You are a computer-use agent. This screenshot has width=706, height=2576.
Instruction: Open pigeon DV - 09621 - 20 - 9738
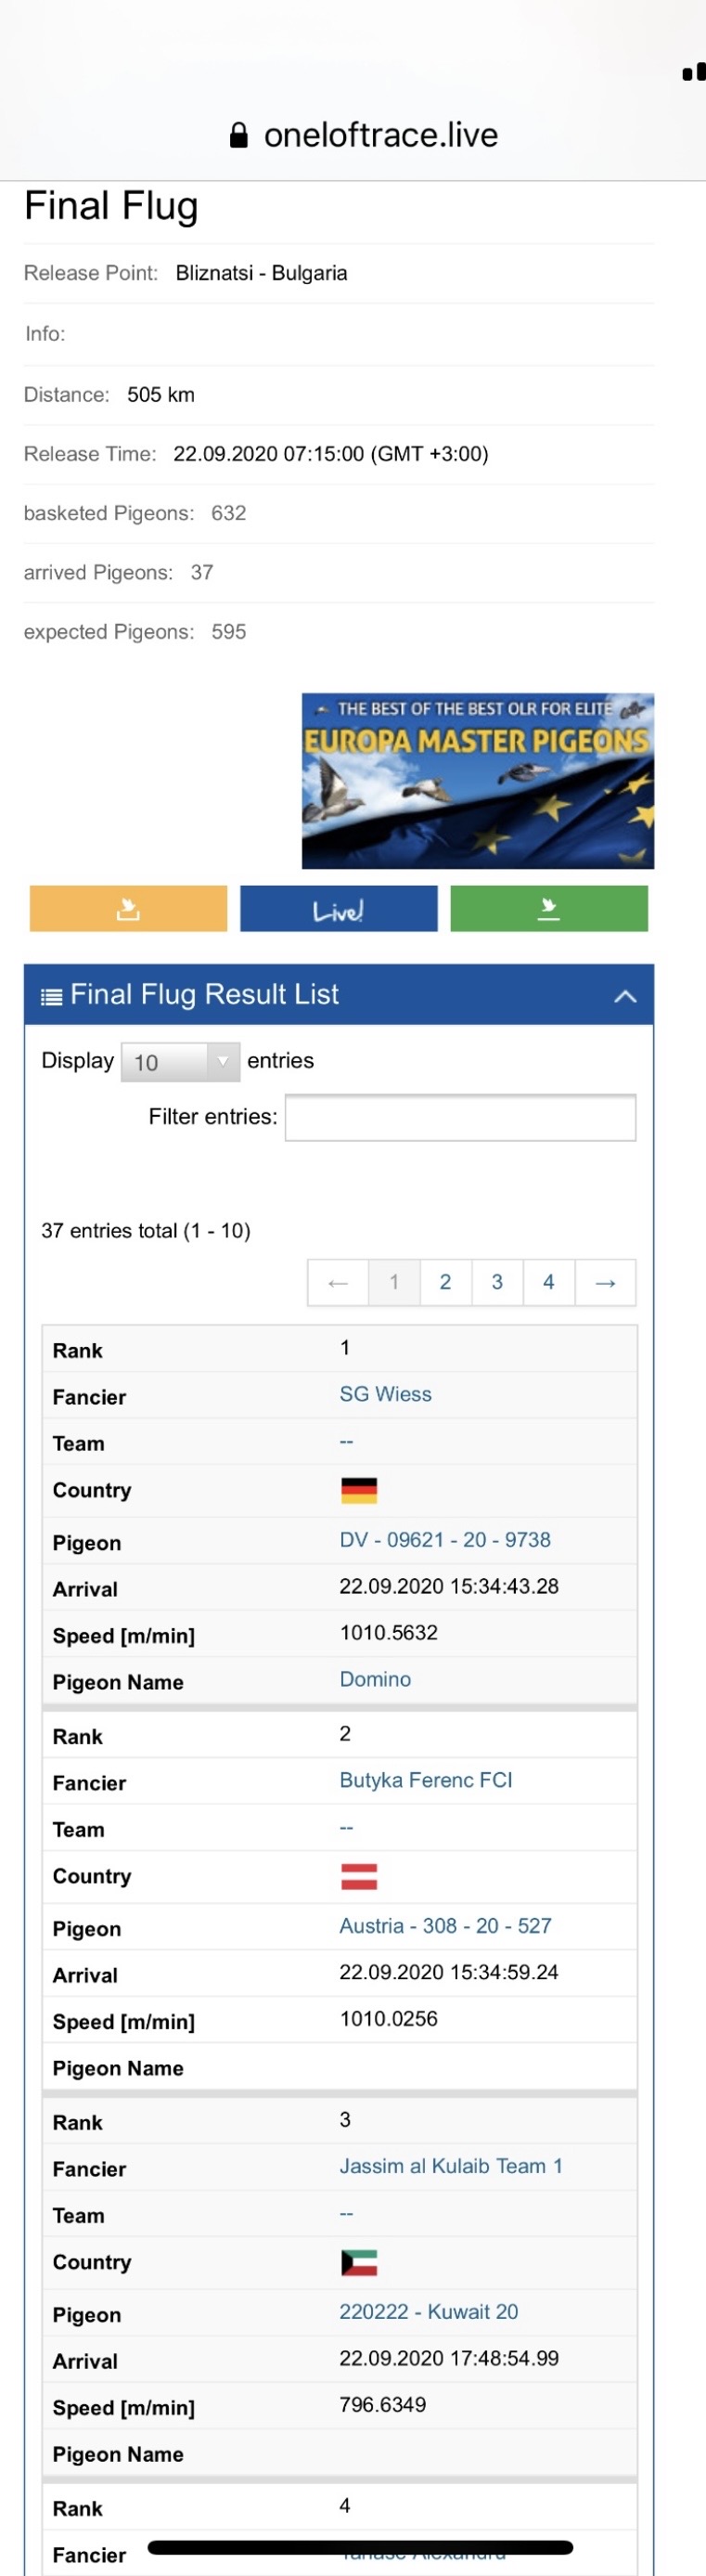(x=445, y=1540)
